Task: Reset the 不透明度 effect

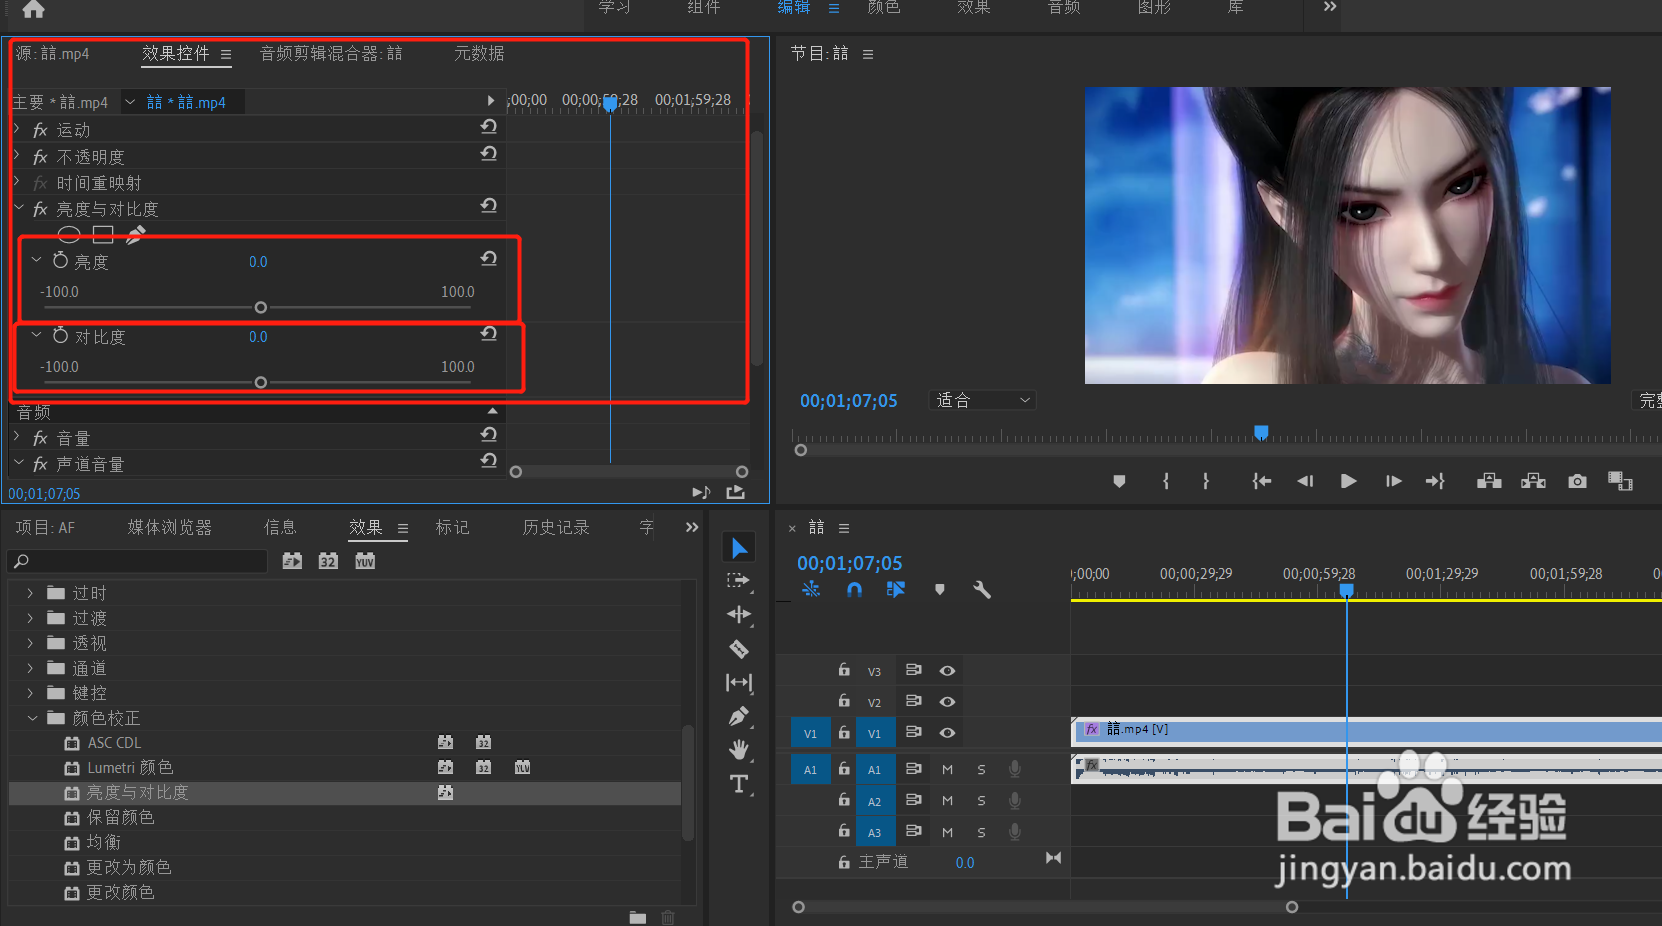Action: tap(489, 154)
